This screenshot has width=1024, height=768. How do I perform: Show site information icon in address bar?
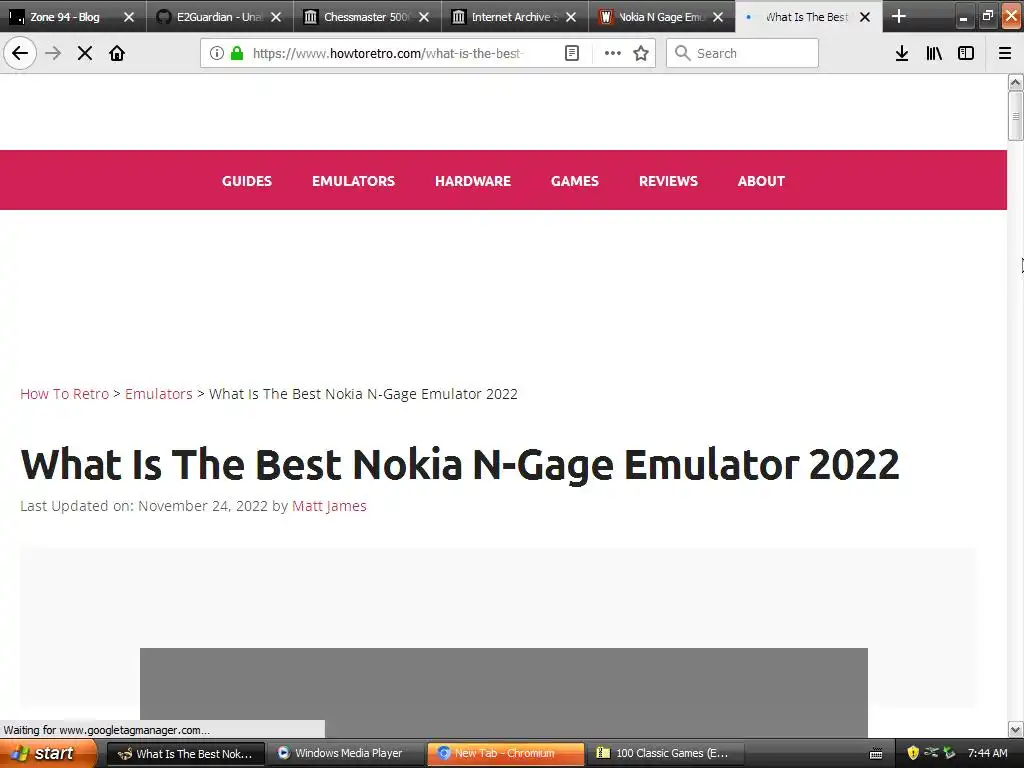(x=217, y=53)
